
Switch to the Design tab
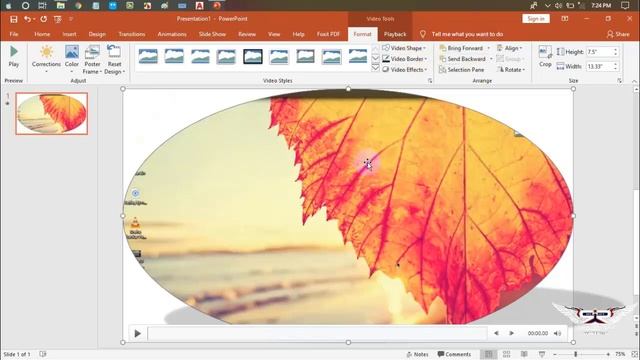[97, 34]
